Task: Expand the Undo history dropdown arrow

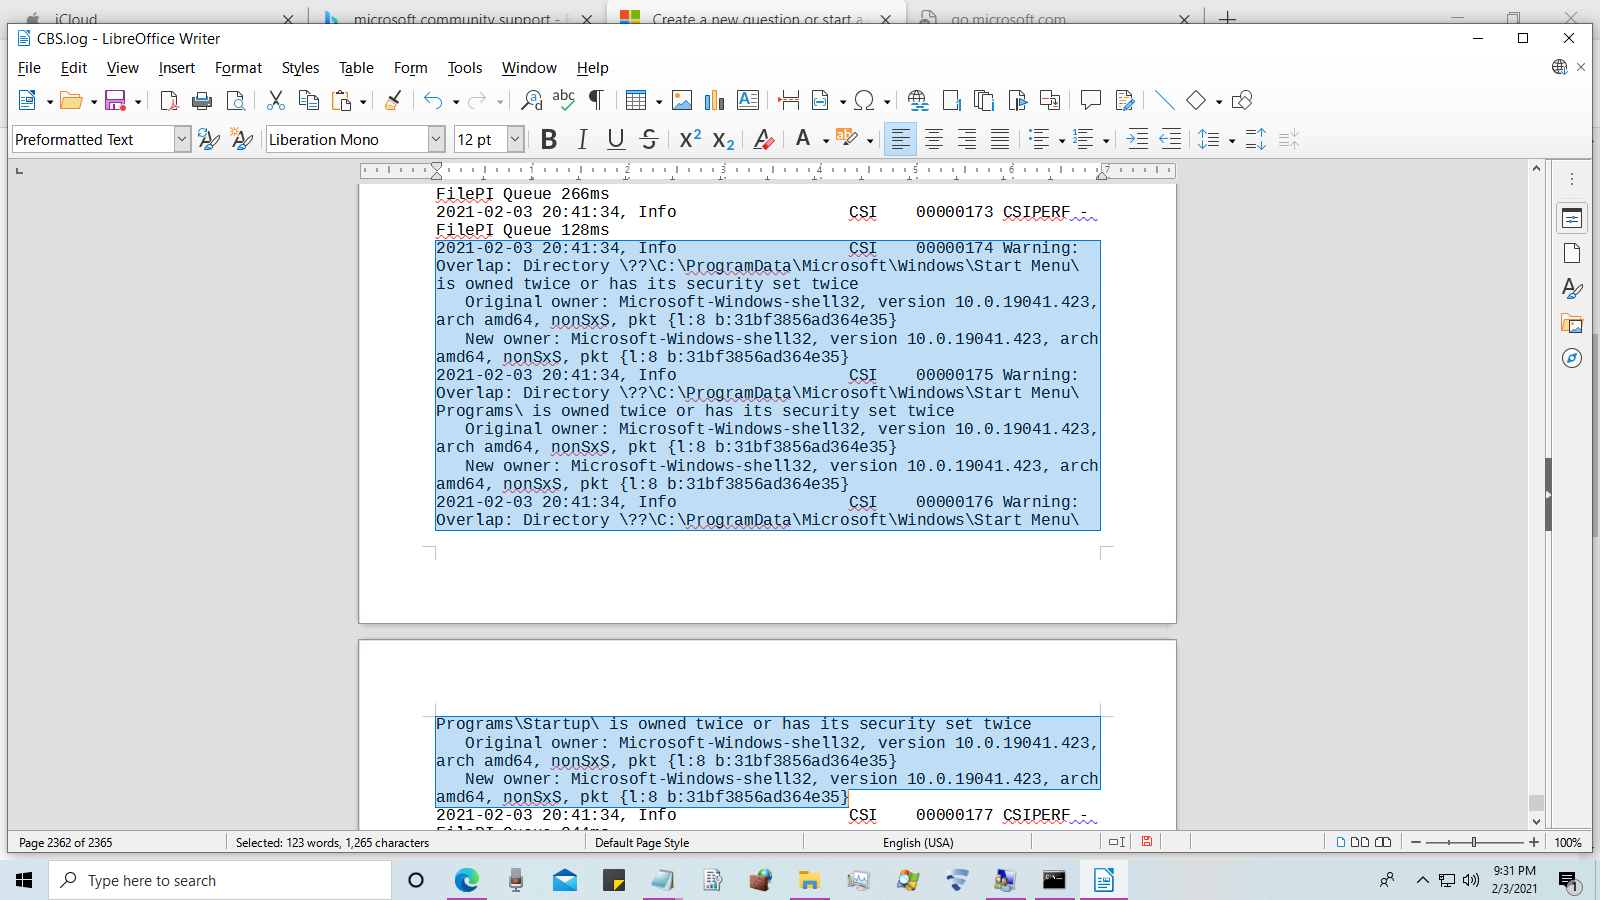Action: (456, 102)
